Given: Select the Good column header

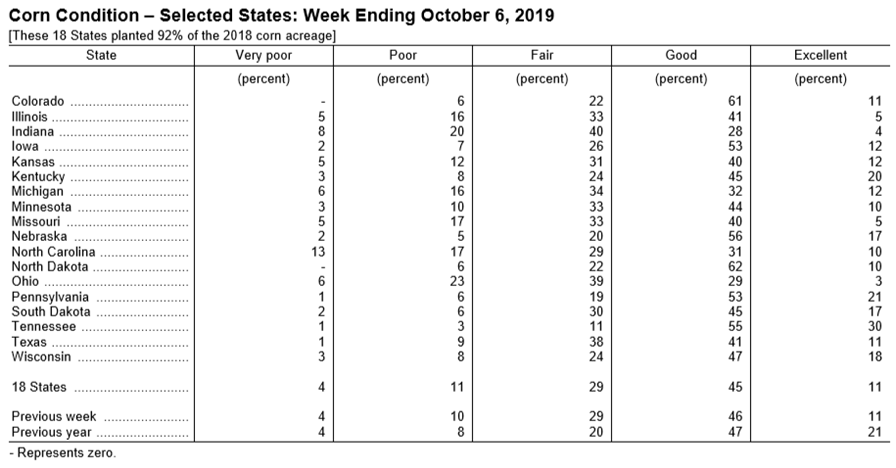Looking at the screenshot, I should click(681, 55).
